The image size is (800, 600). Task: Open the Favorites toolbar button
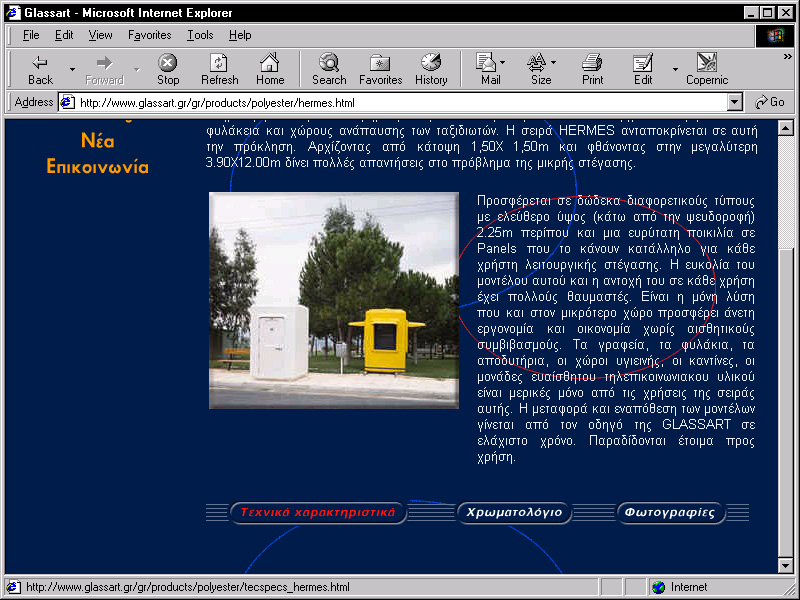coord(380,69)
